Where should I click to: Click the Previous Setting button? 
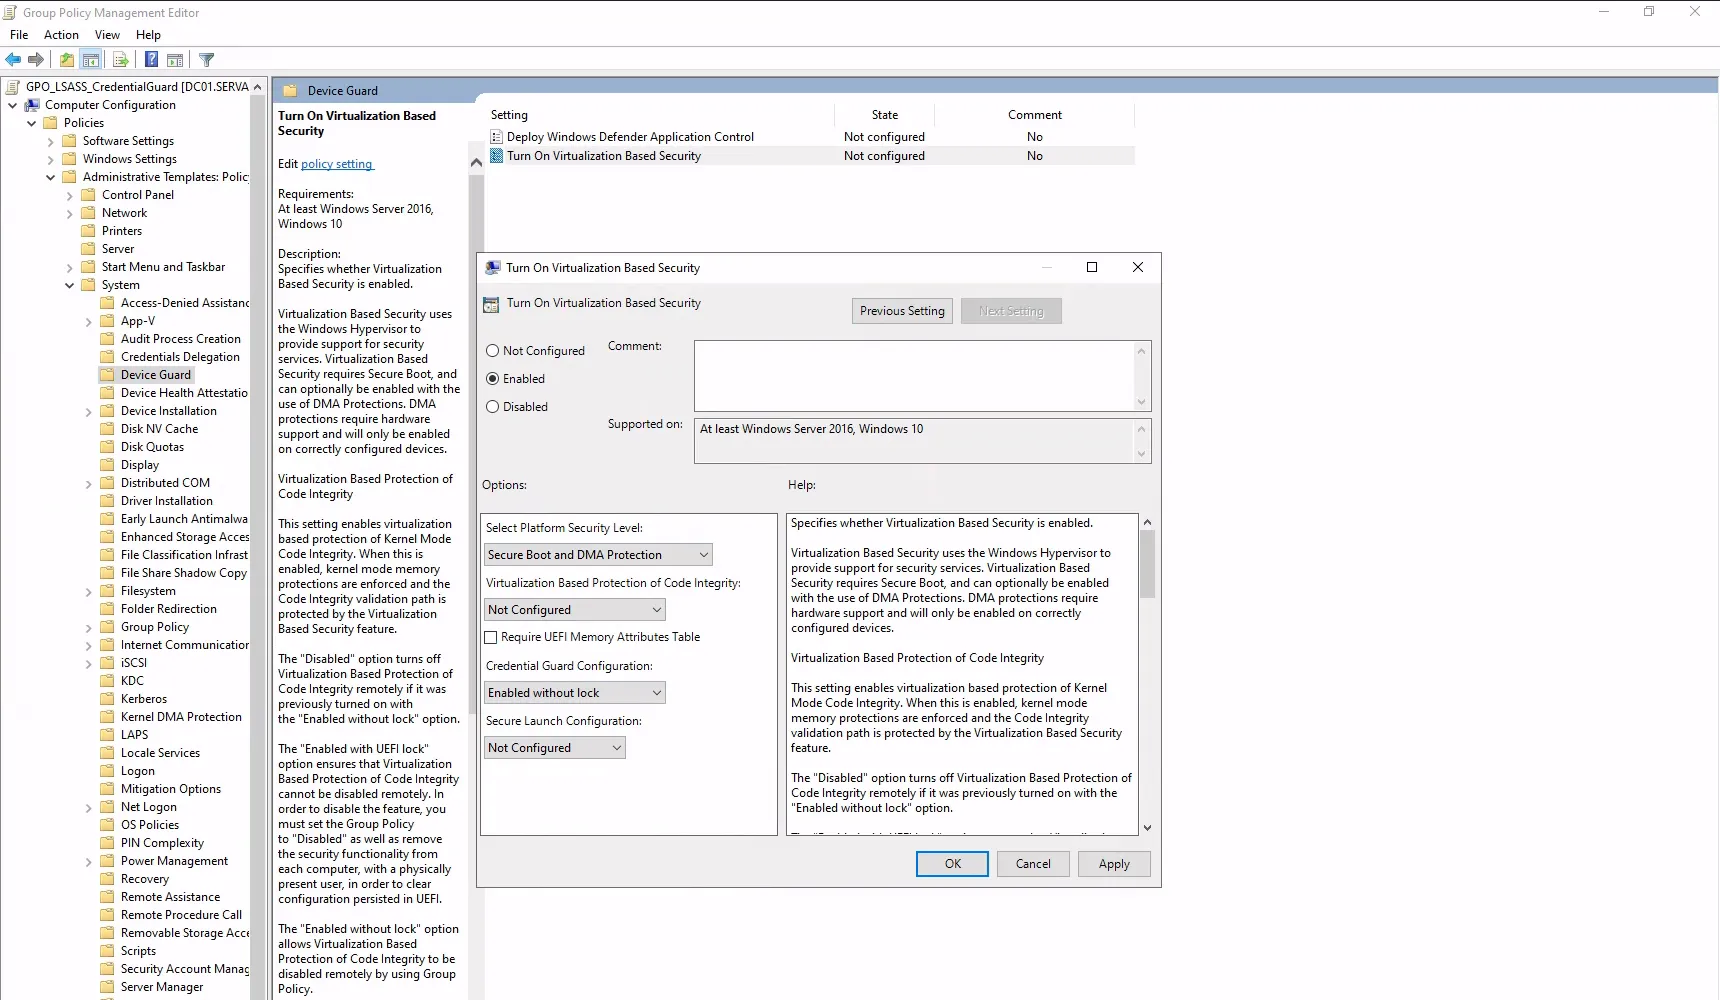pos(902,311)
